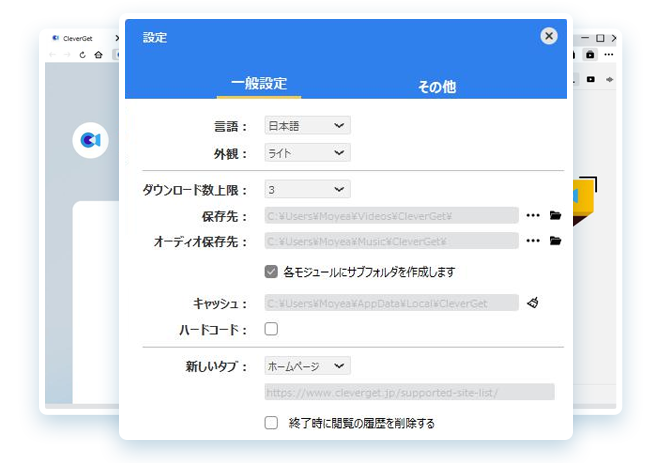This screenshot has width=664, height=463.
Task: Open three-dots menu in CleverGet window toolbar
Action: tap(609, 54)
